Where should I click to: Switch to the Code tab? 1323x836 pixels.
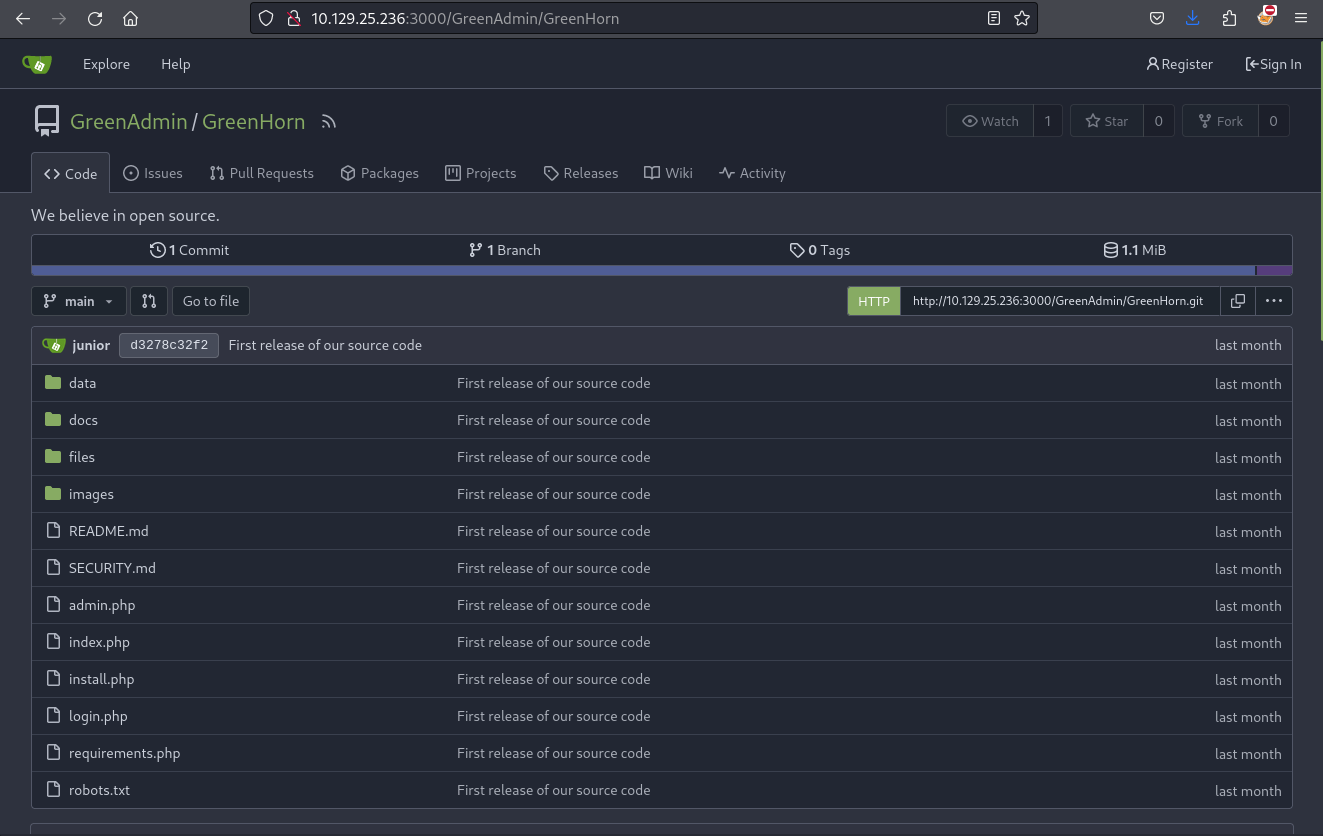(x=70, y=173)
